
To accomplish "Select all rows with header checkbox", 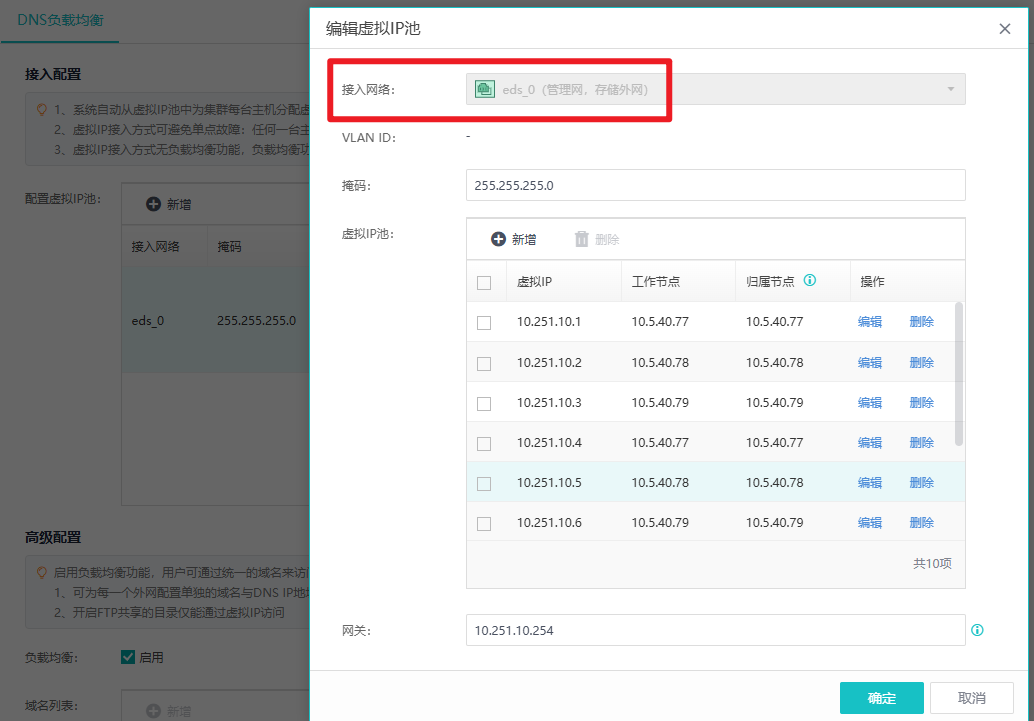I will point(484,283).
